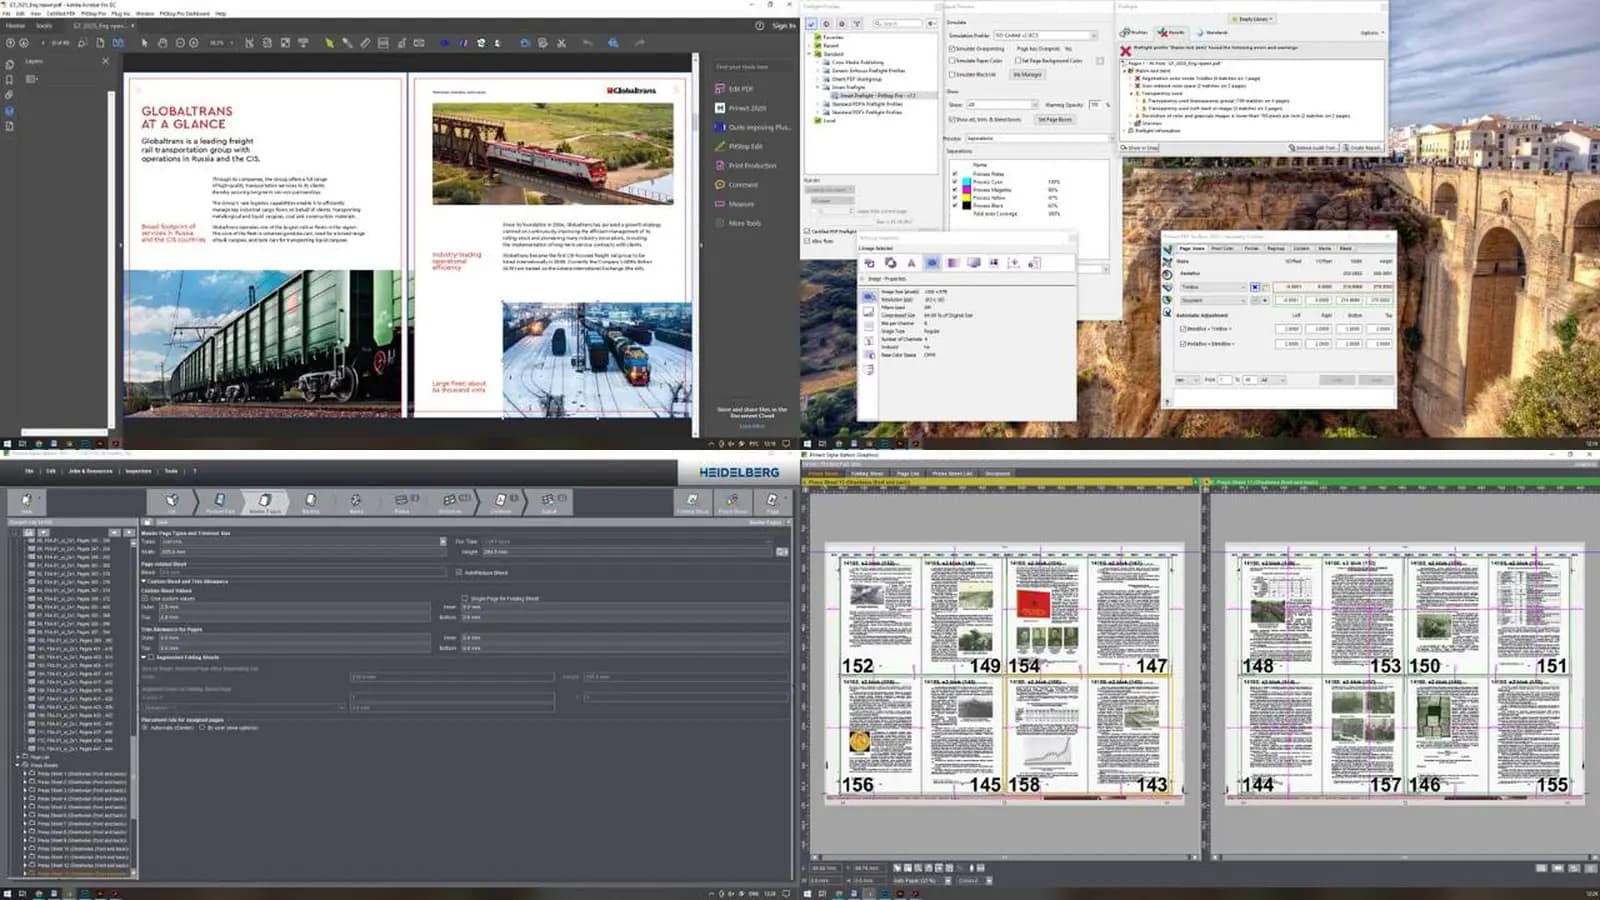Toggle the Simulate Overprinting checkbox
Image resolution: width=1600 pixels, height=900 pixels.
(951, 48)
